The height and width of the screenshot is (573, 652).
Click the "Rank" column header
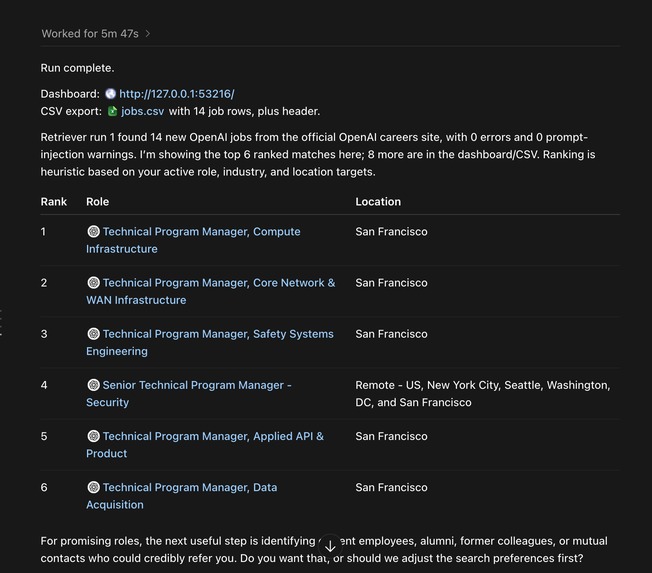click(x=54, y=202)
